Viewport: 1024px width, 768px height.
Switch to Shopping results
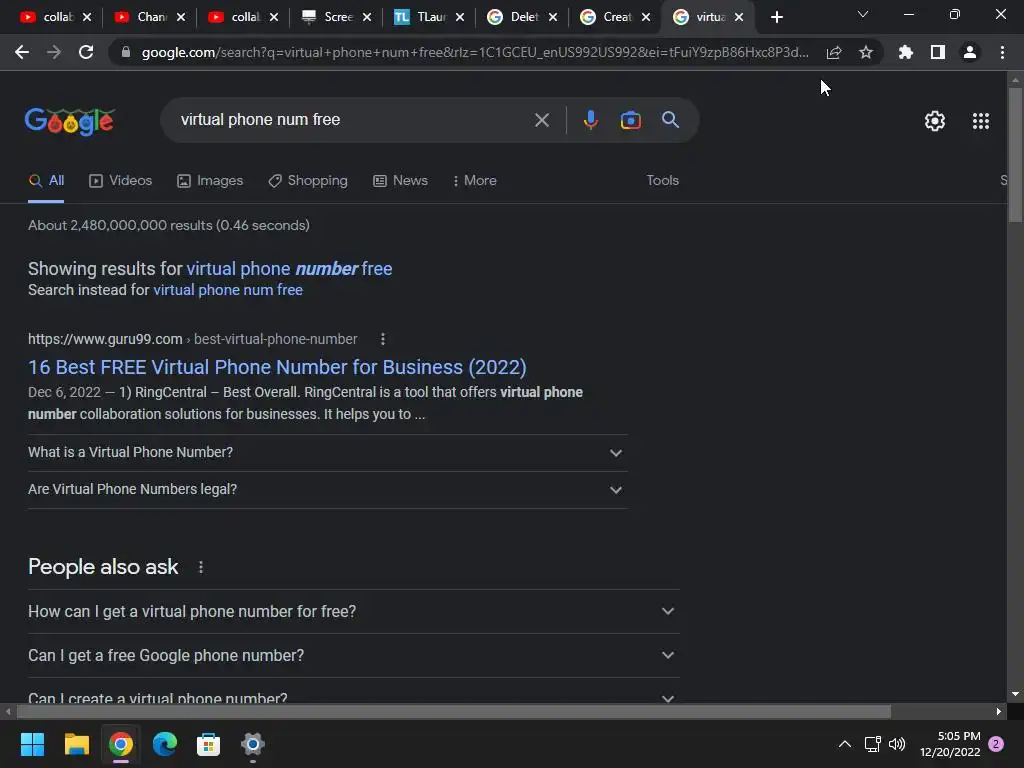tap(308, 181)
